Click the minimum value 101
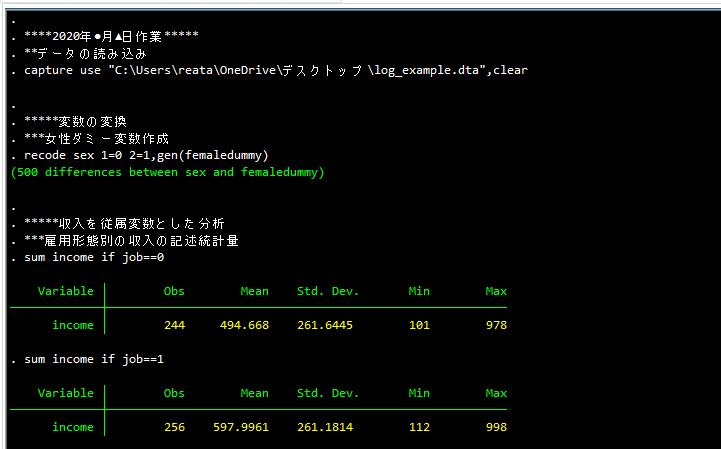Viewport: 721px width, 449px height. [x=419, y=325]
